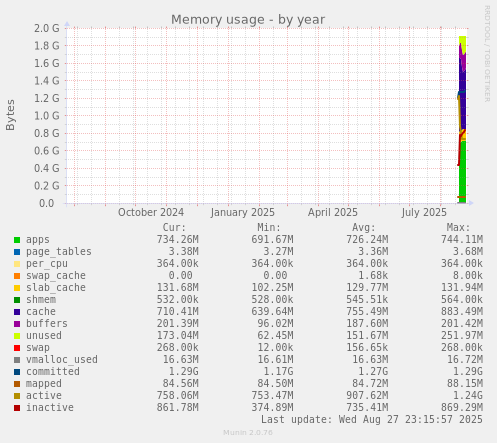The width and height of the screenshot is (497, 443).
Task: Click the 'January 2025' axis label
Action: [x=243, y=212]
